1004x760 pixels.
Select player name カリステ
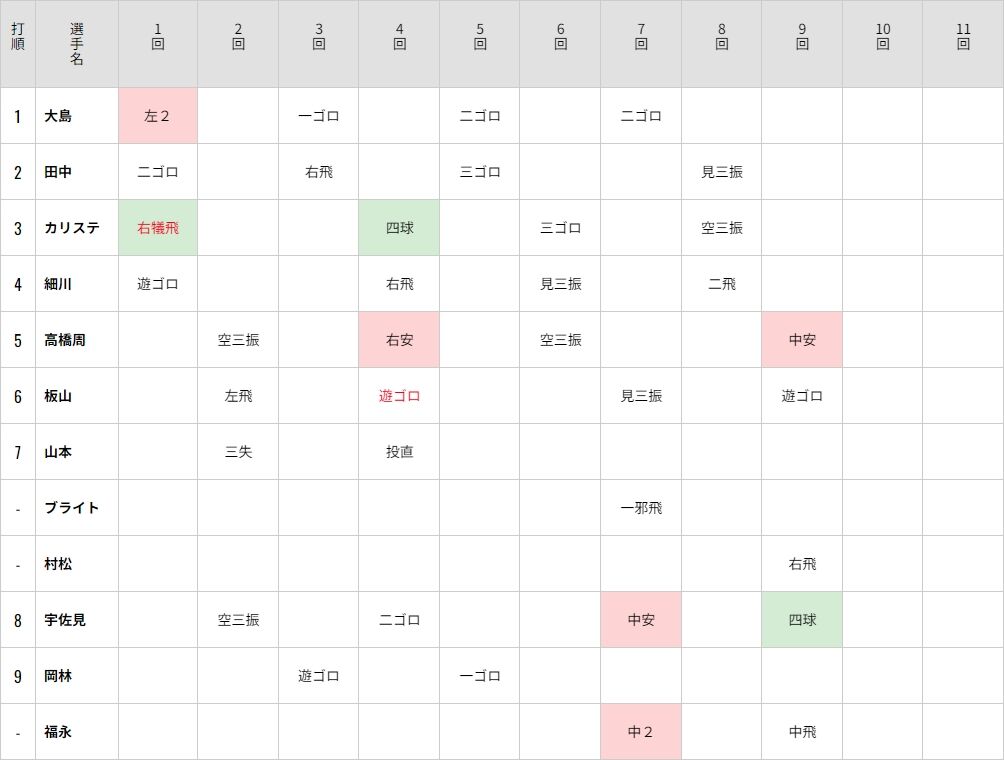click(72, 228)
